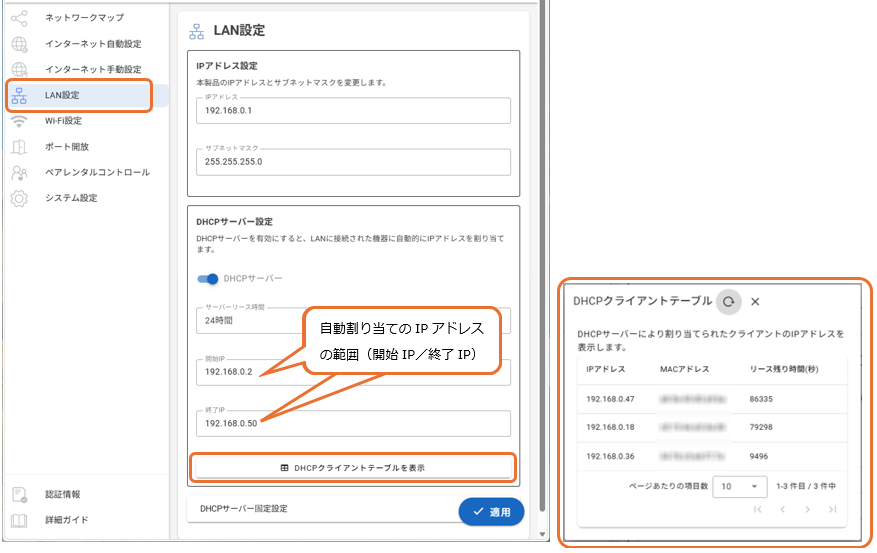This screenshot has width=877, height=553.
Task: Click the サブネットマスク input field
Action: [354, 162]
